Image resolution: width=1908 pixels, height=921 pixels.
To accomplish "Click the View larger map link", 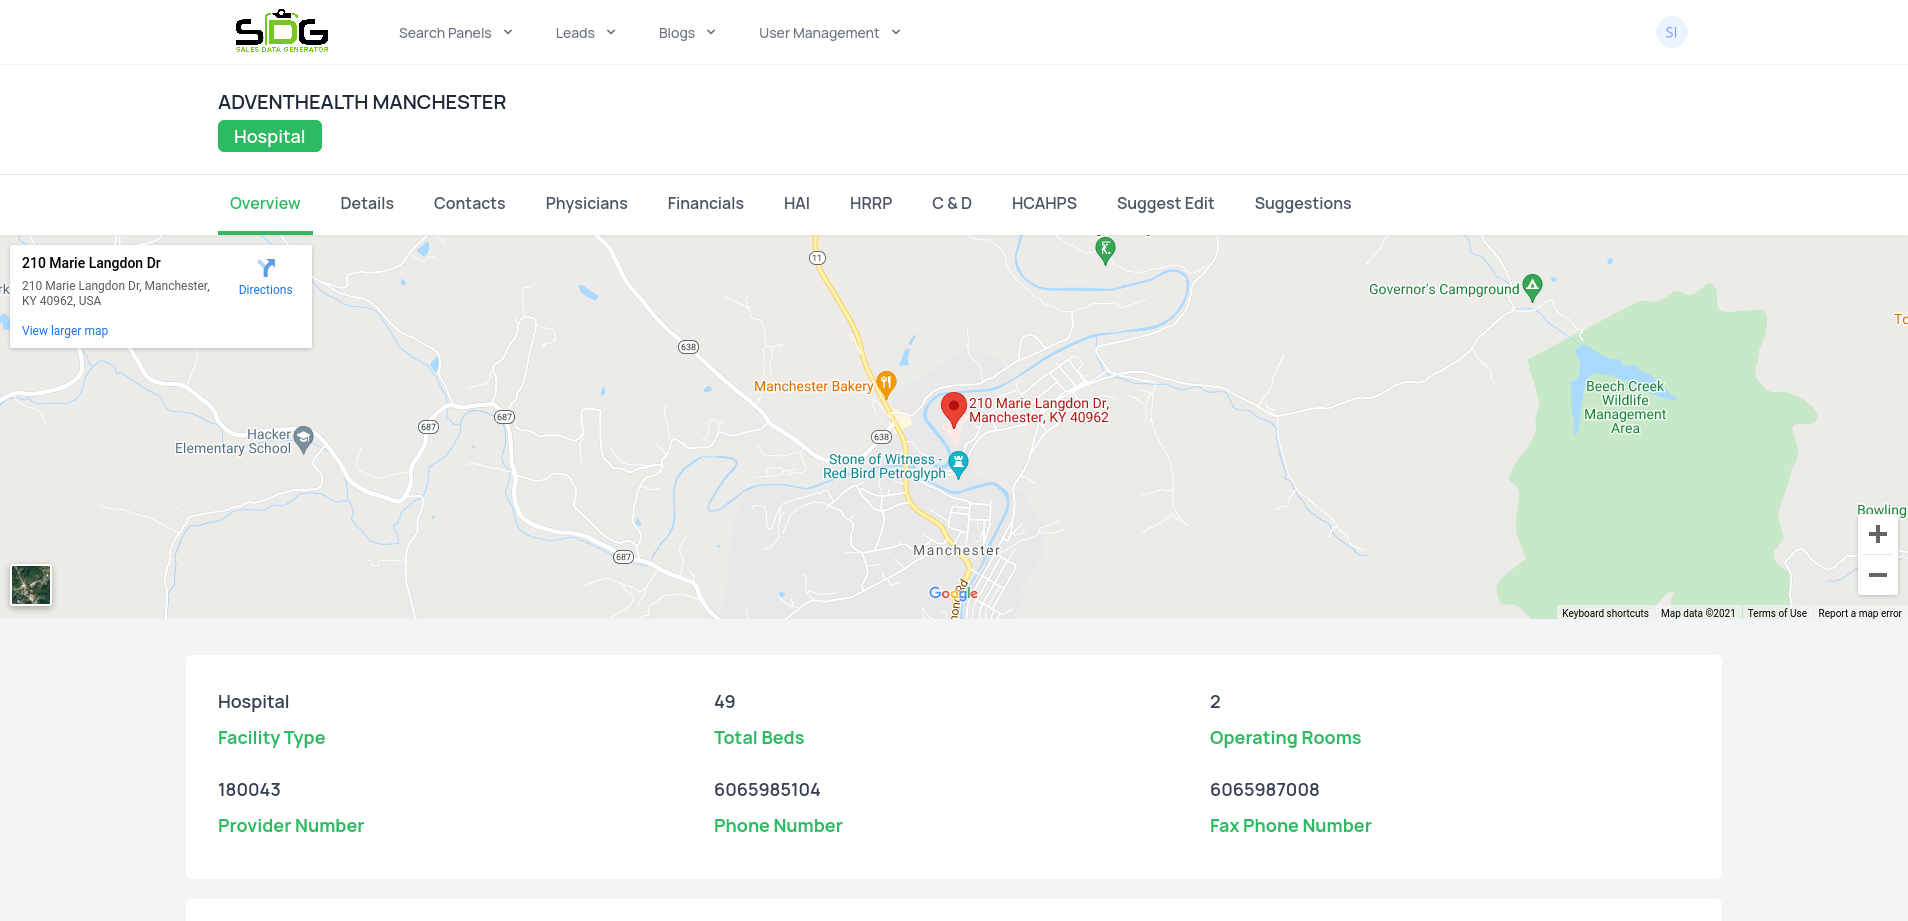I will point(65,331).
